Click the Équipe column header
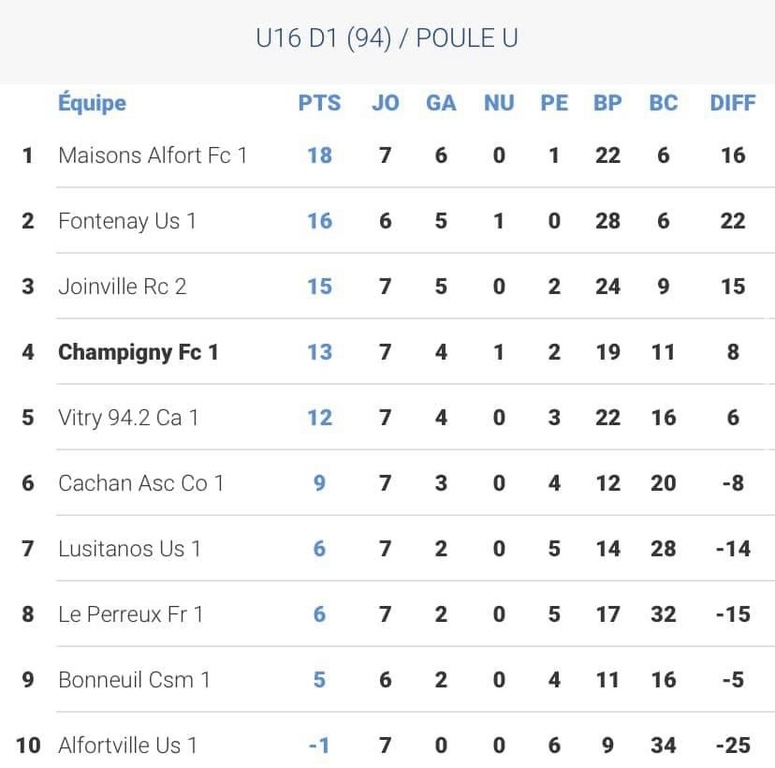Image resolution: width=775 pixels, height=768 pixels. pyautogui.click(x=92, y=103)
